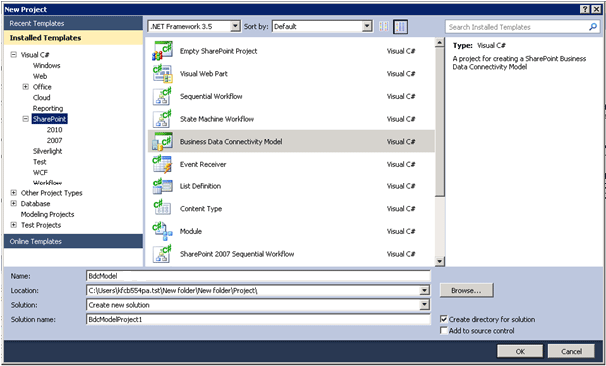Select the Test category under Visual C#
The height and width of the screenshot is (366, 606).
(x=39, y=162)
